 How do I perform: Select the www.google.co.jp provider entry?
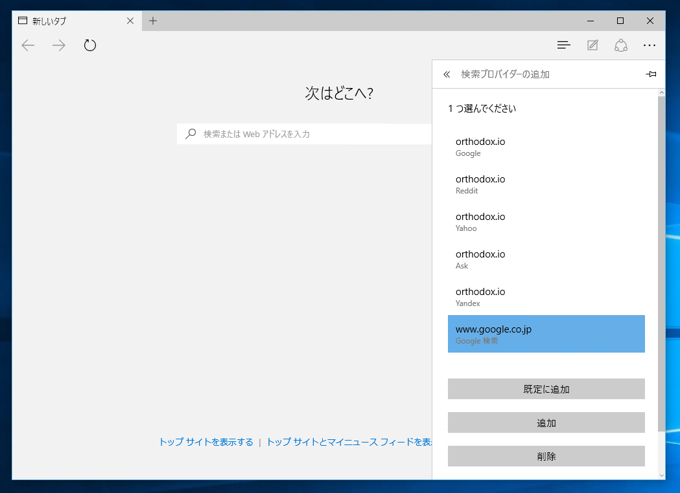546,334
